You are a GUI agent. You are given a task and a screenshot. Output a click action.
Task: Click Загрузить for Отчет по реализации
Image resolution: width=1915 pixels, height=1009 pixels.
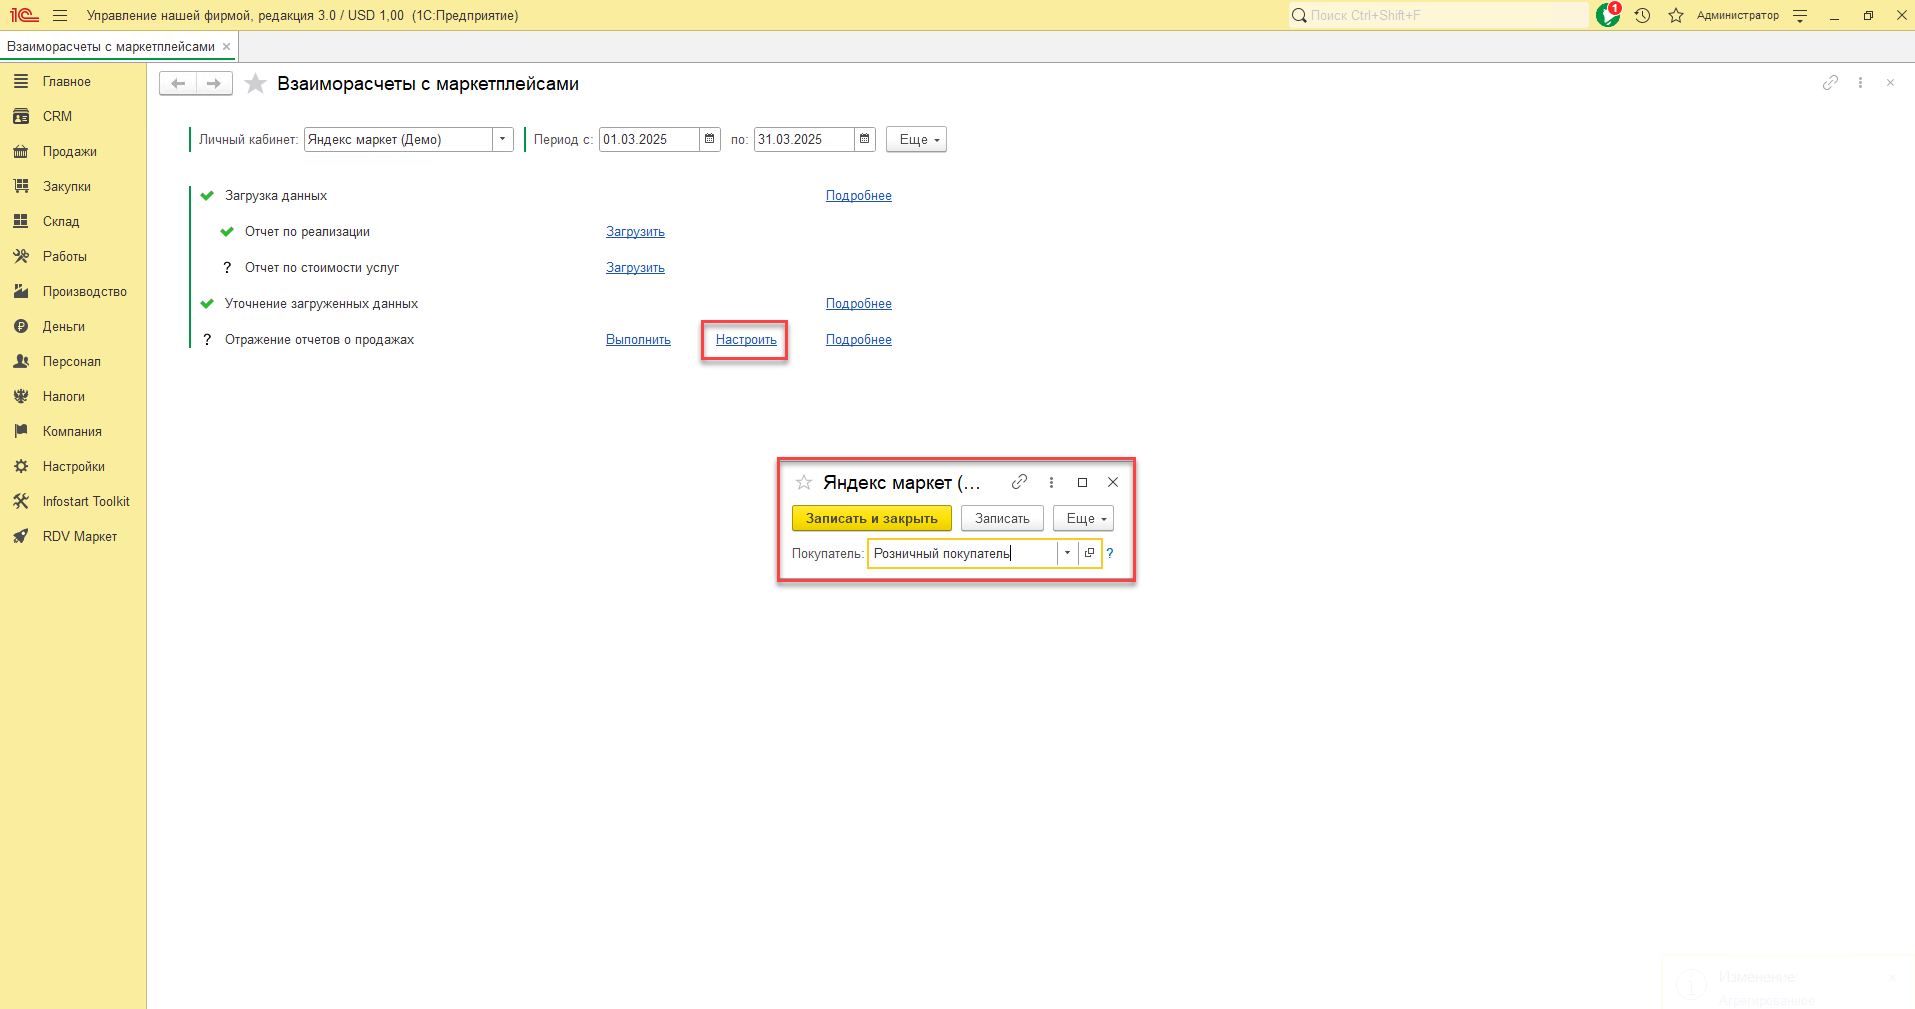(x=635, y=232)
